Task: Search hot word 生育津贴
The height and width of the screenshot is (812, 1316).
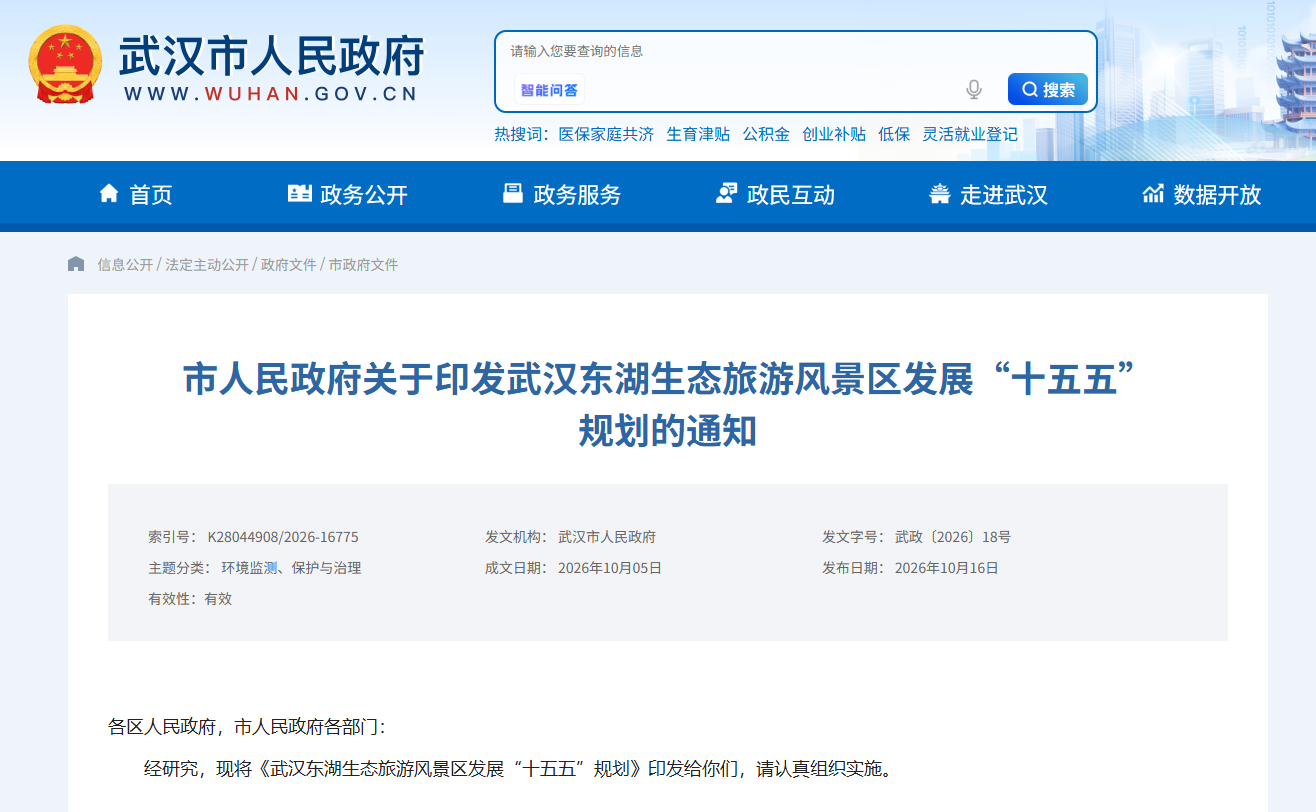Action: pyautogui.click(x=698, y=134)
